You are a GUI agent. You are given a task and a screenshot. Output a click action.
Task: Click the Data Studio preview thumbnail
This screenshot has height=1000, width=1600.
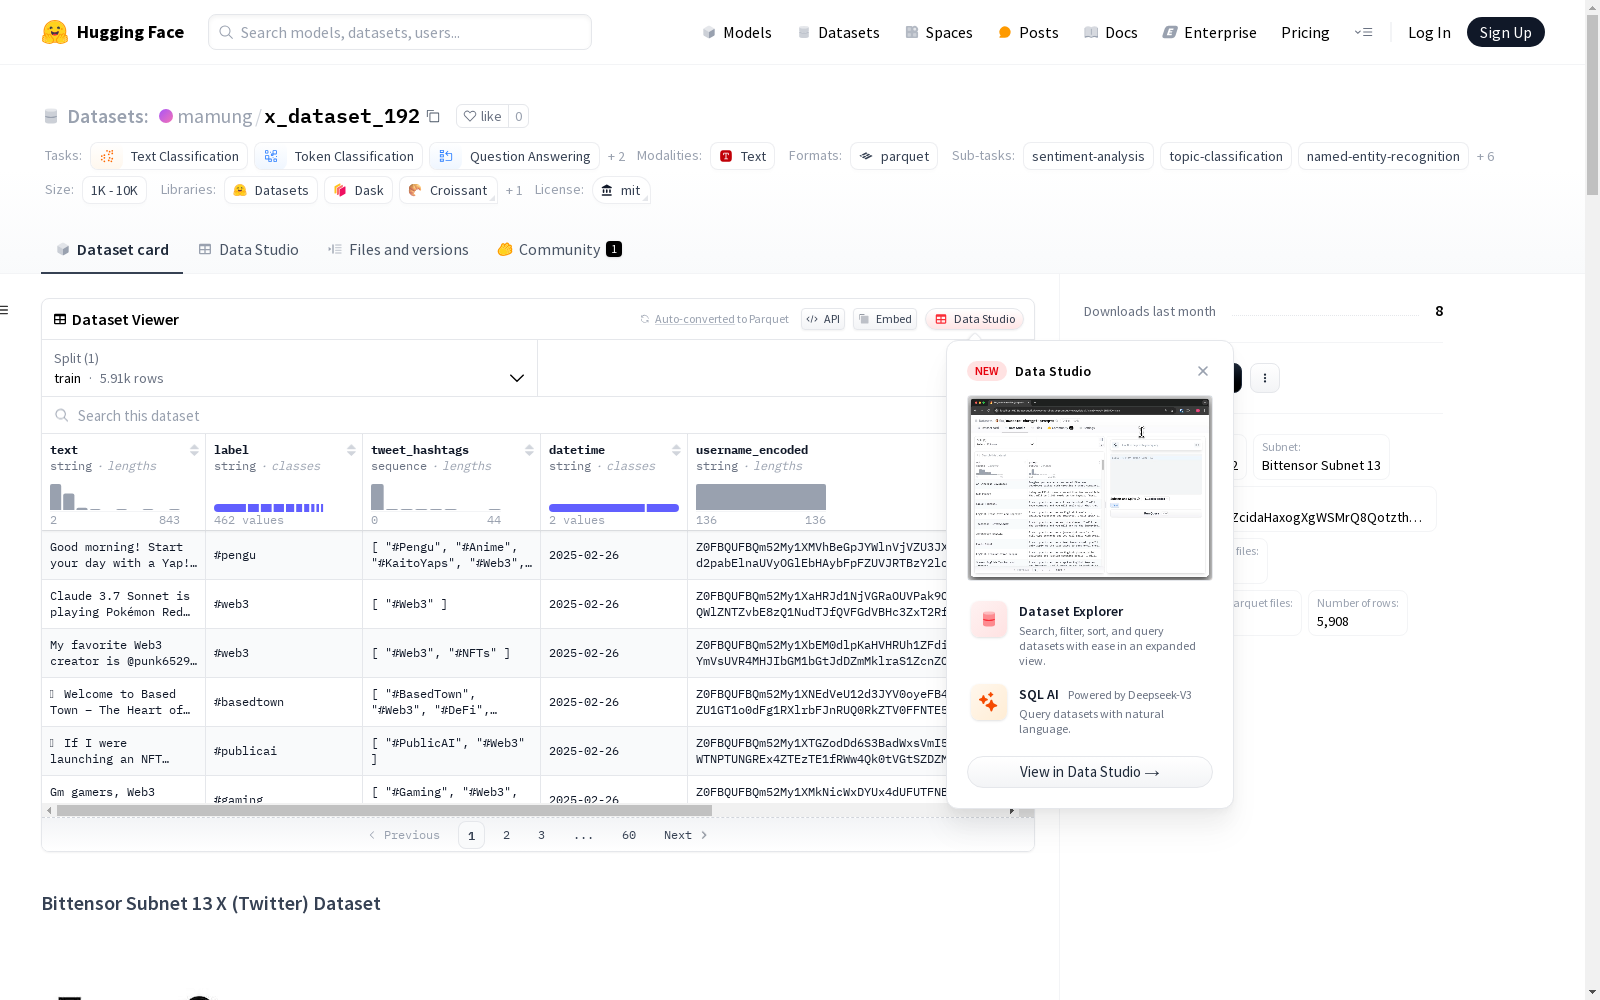(x=1090, y=488)
